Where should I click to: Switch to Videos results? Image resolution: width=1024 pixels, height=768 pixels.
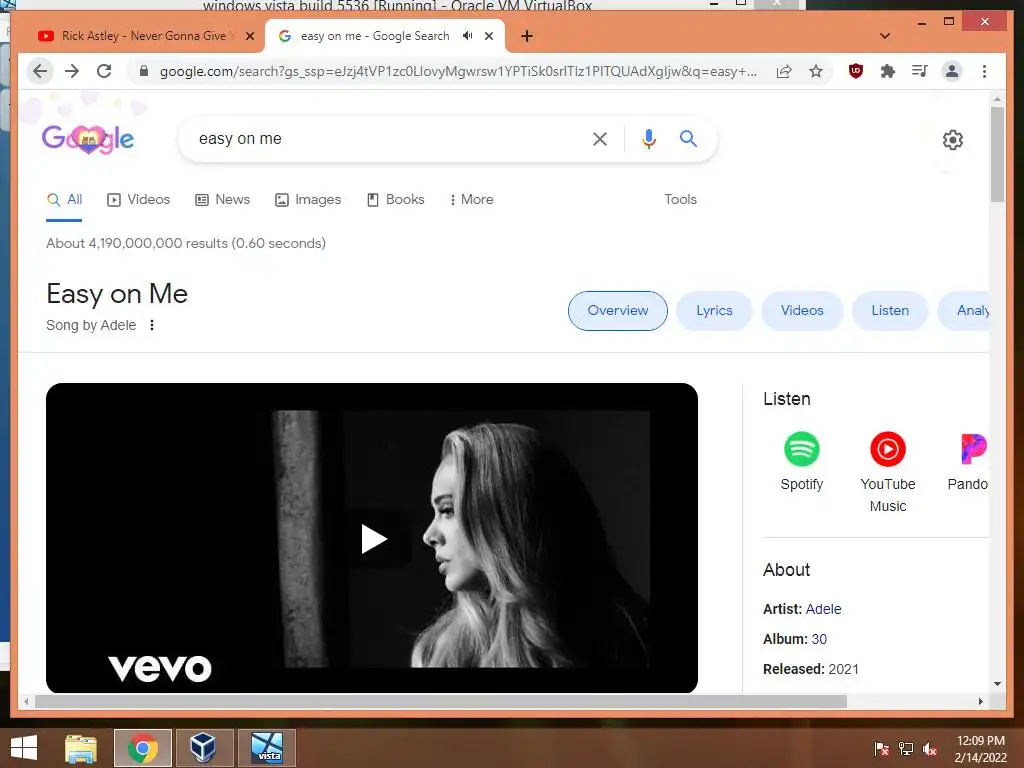(138, 200)
